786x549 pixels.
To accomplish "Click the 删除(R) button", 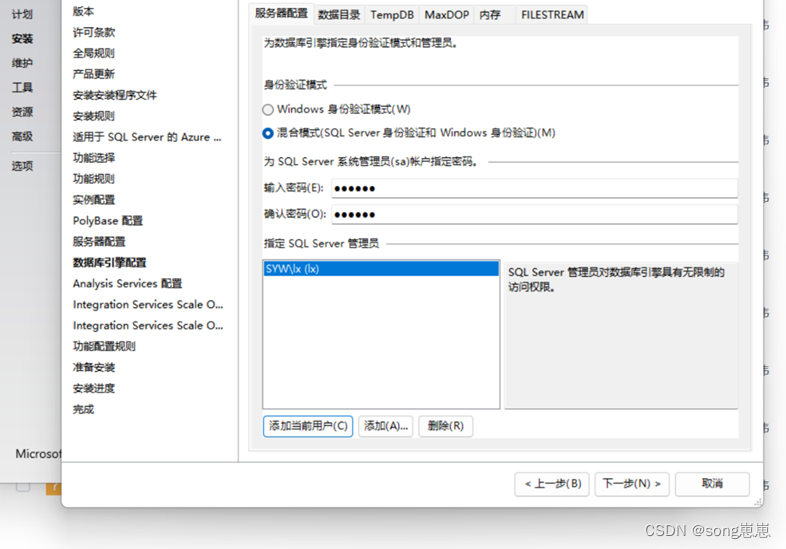I will pyautogui.click(x=446, y=426).
